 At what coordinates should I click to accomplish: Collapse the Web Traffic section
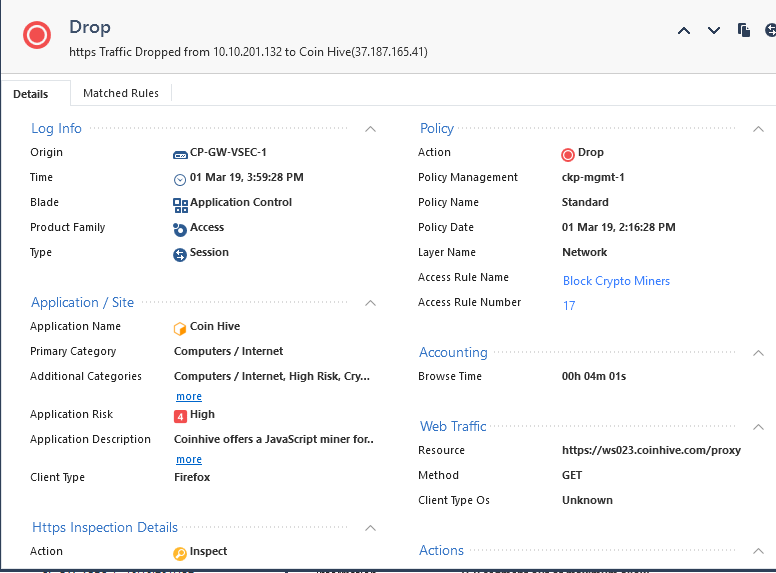(x=758, y=427)
